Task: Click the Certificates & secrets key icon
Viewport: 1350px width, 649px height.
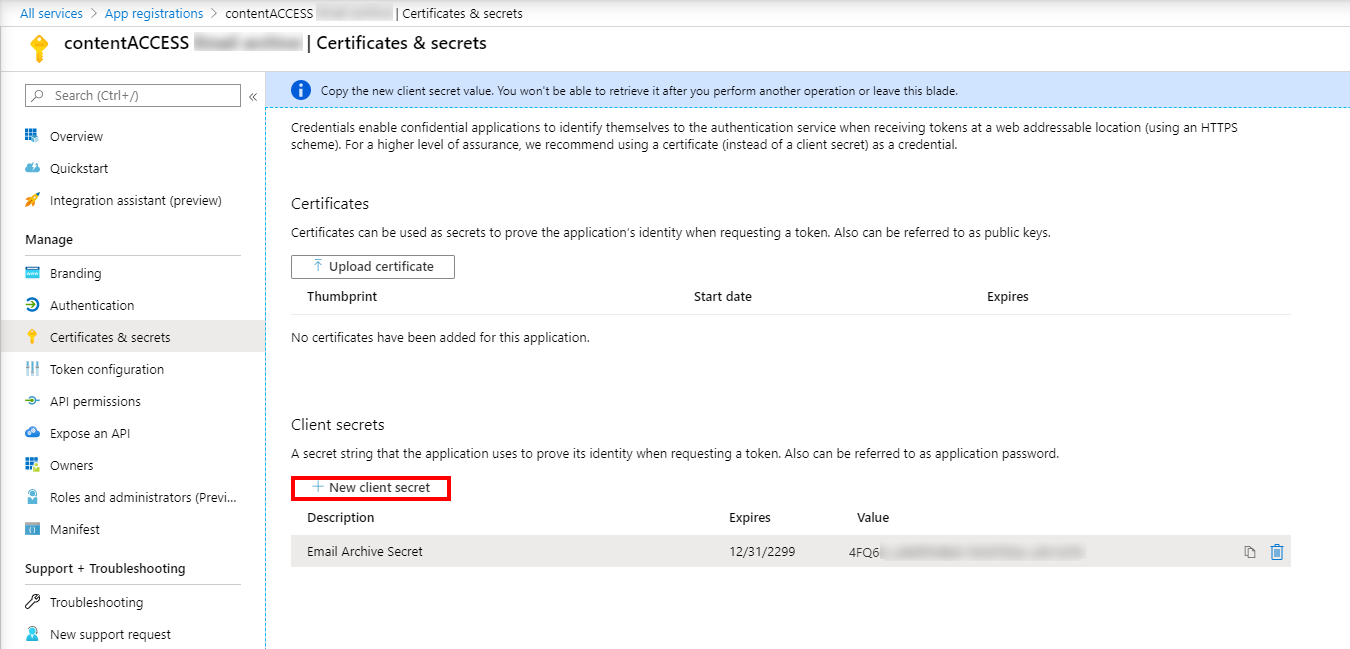Action: point(32,337)
